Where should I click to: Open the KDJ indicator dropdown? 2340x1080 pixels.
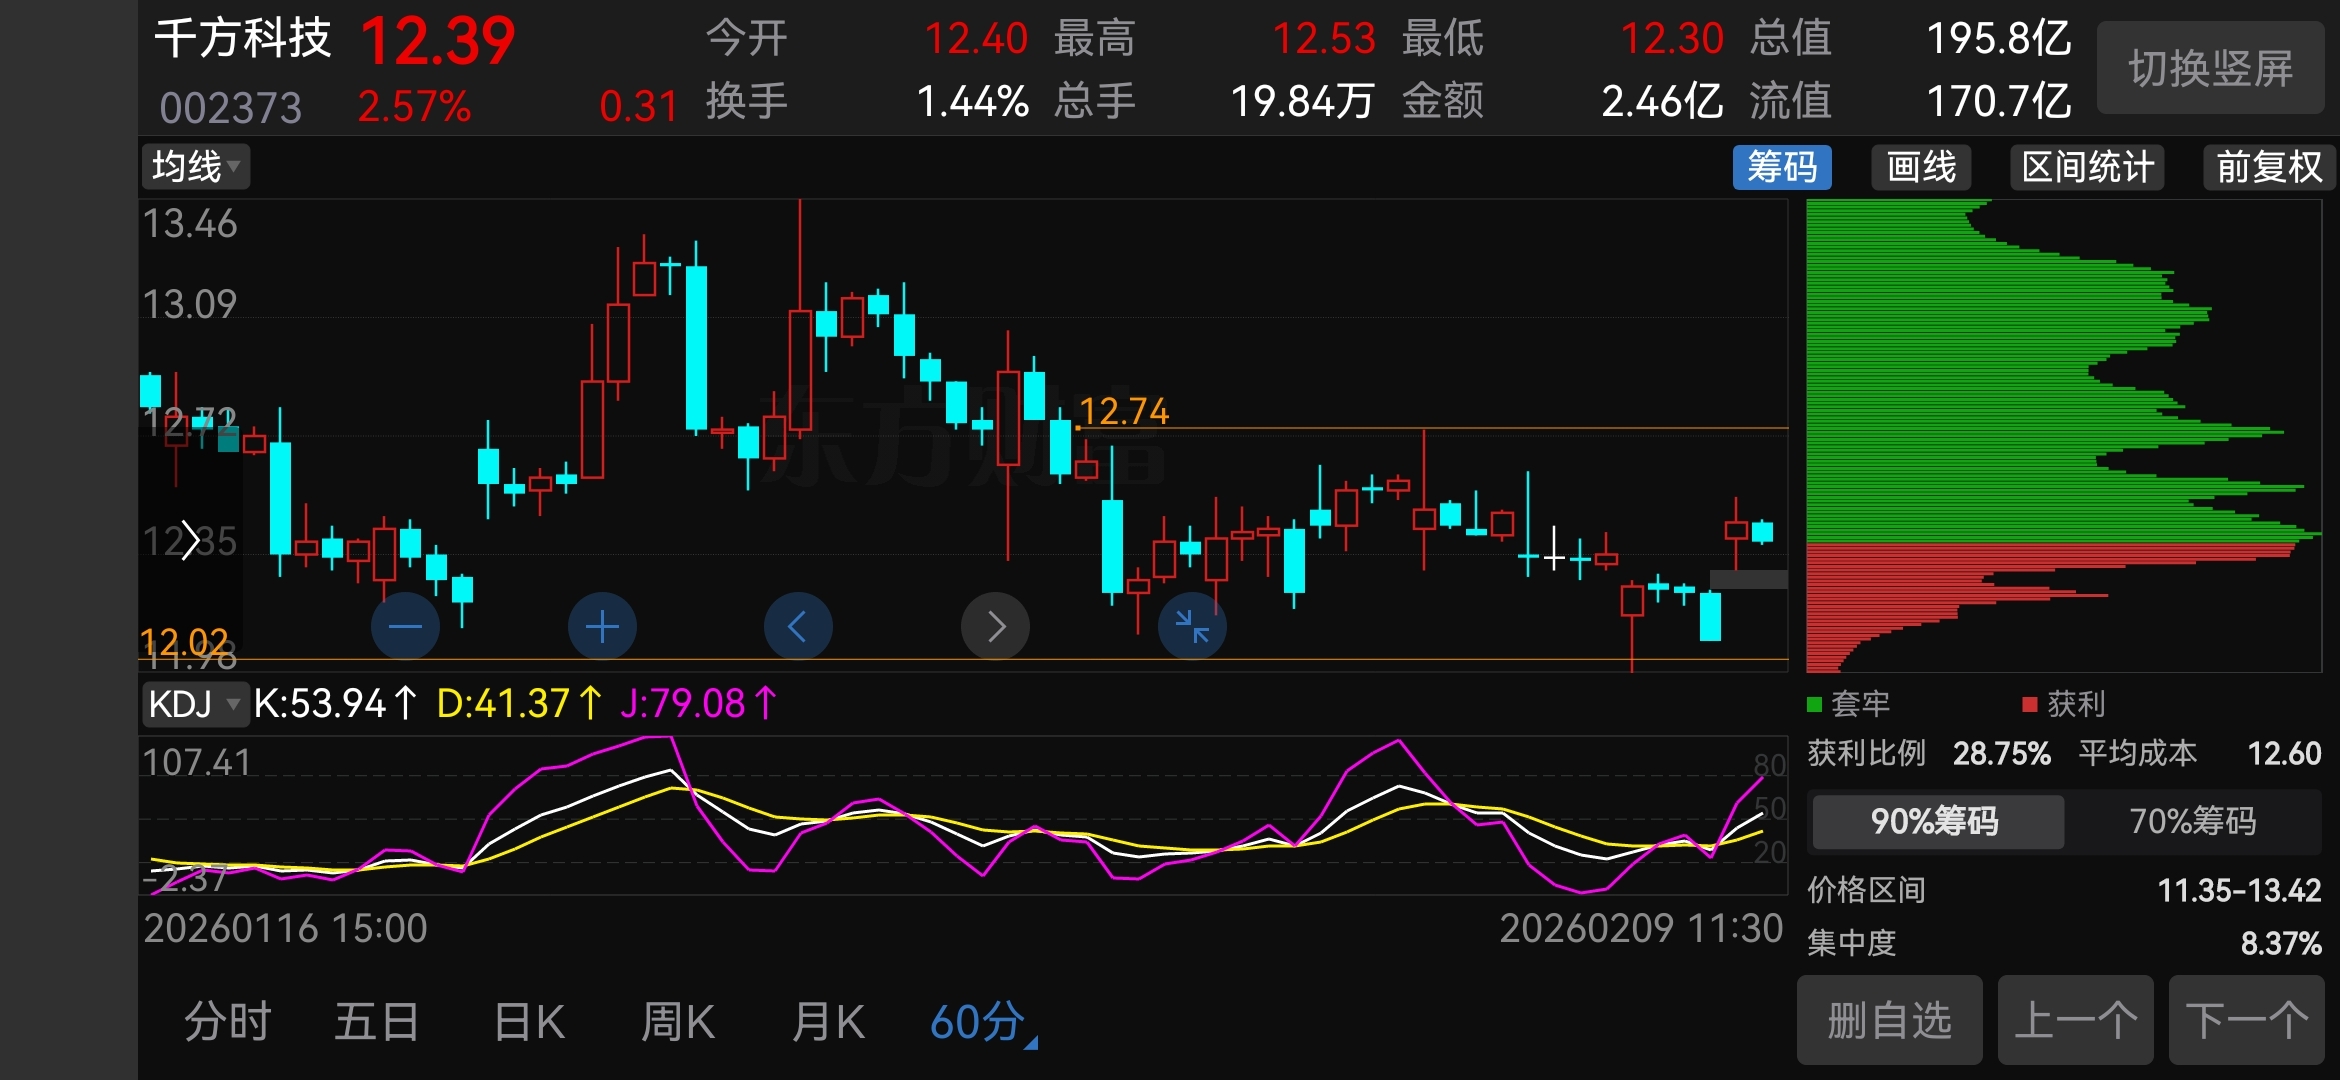click(194, 704)
